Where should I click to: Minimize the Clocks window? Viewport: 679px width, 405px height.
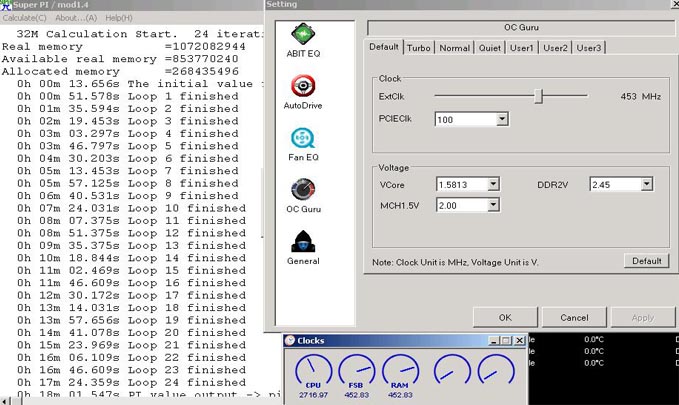click(x=493, y=341)
